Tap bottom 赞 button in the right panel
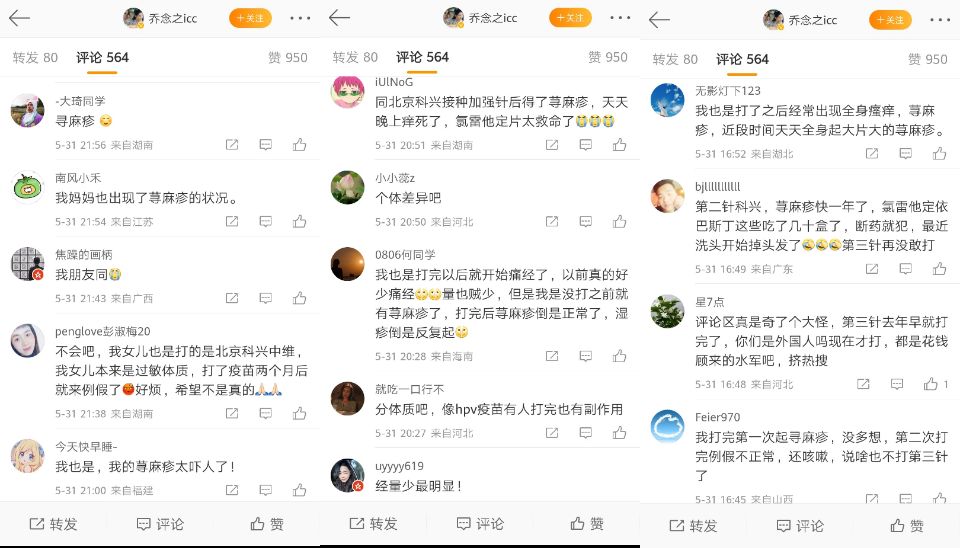The width and height of the screenshot is (960, 548). [x=907, y=525]
